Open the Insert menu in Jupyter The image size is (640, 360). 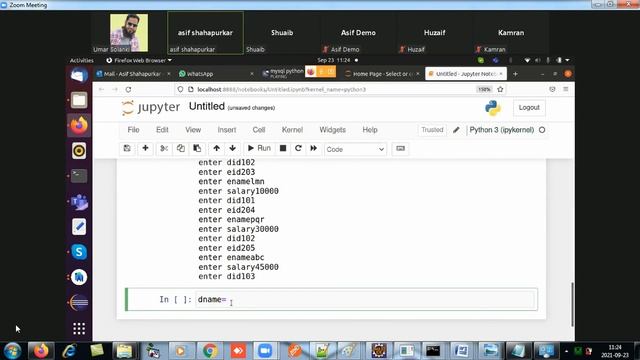227,130
